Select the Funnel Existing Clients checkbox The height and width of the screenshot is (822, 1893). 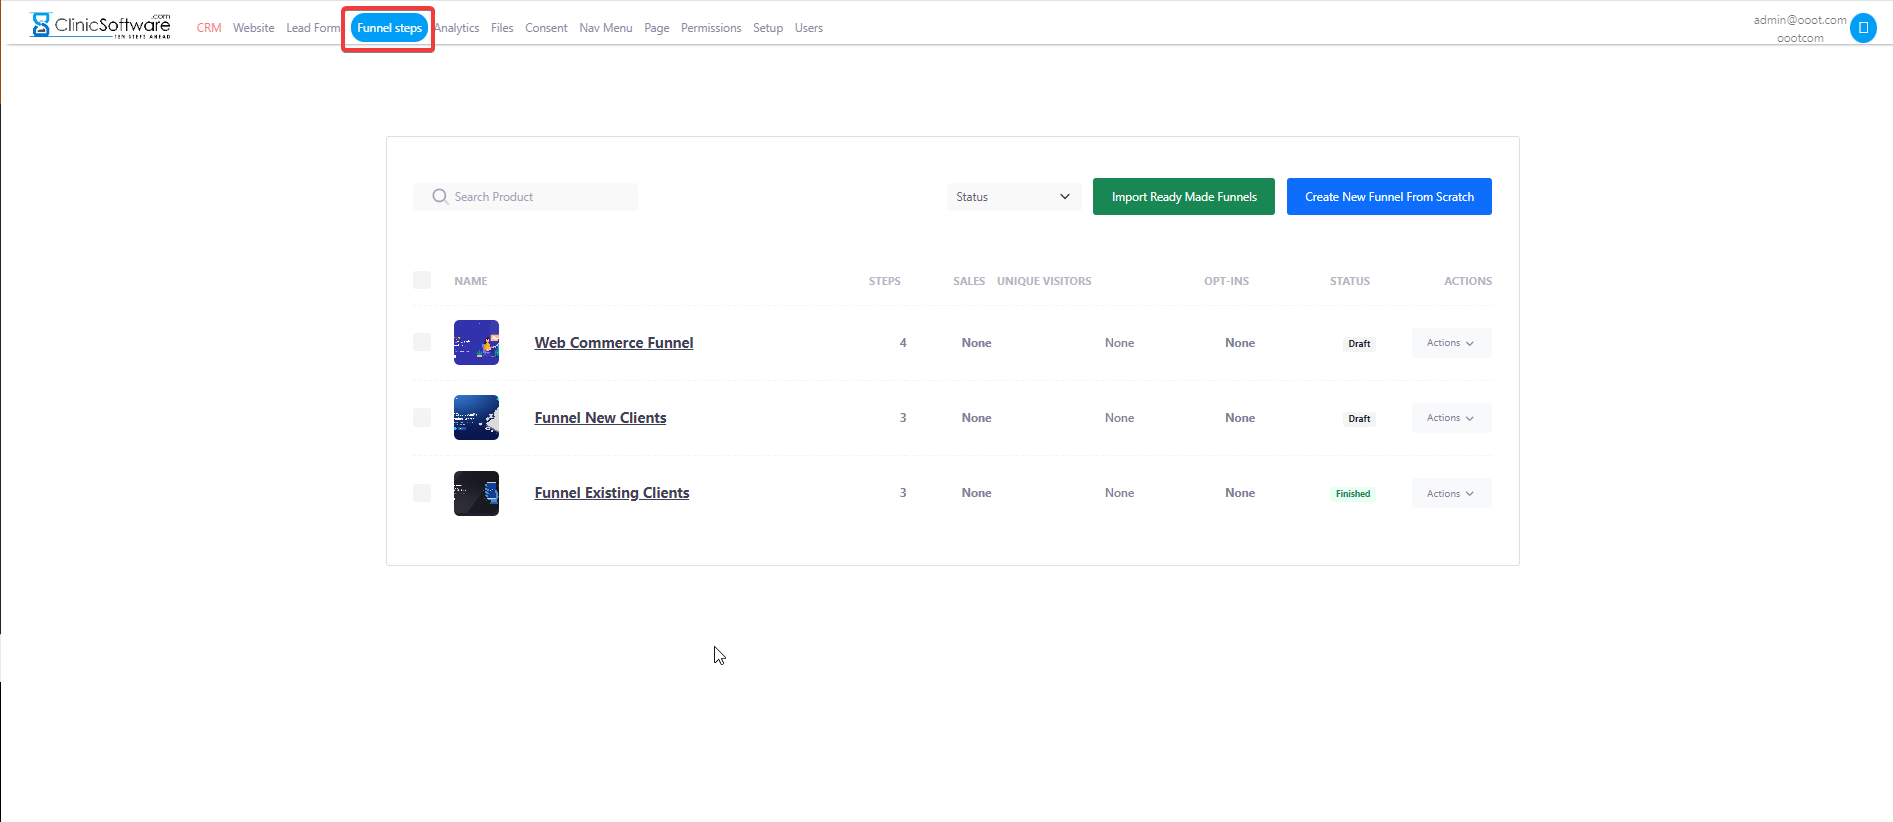[422, 493]
